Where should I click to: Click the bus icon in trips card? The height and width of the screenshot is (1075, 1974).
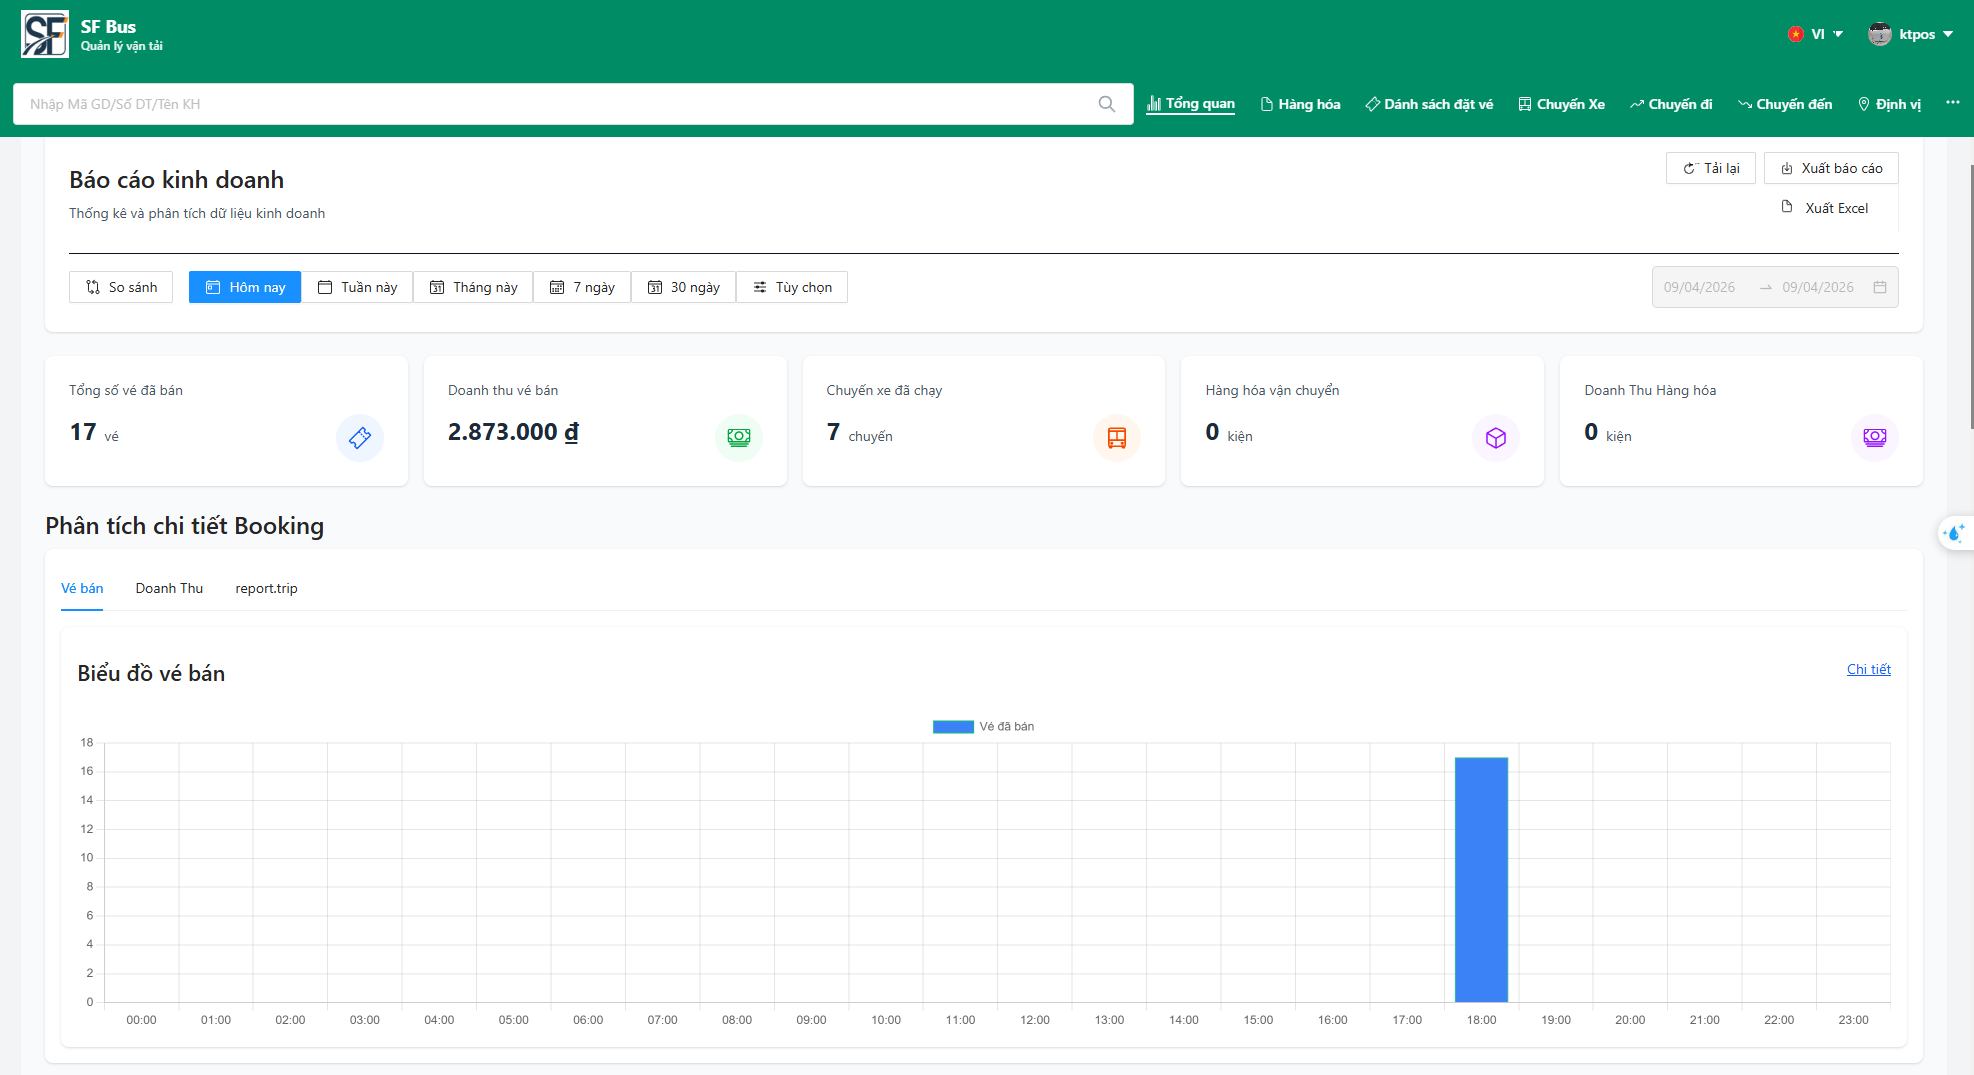(x=1116, y=437)
